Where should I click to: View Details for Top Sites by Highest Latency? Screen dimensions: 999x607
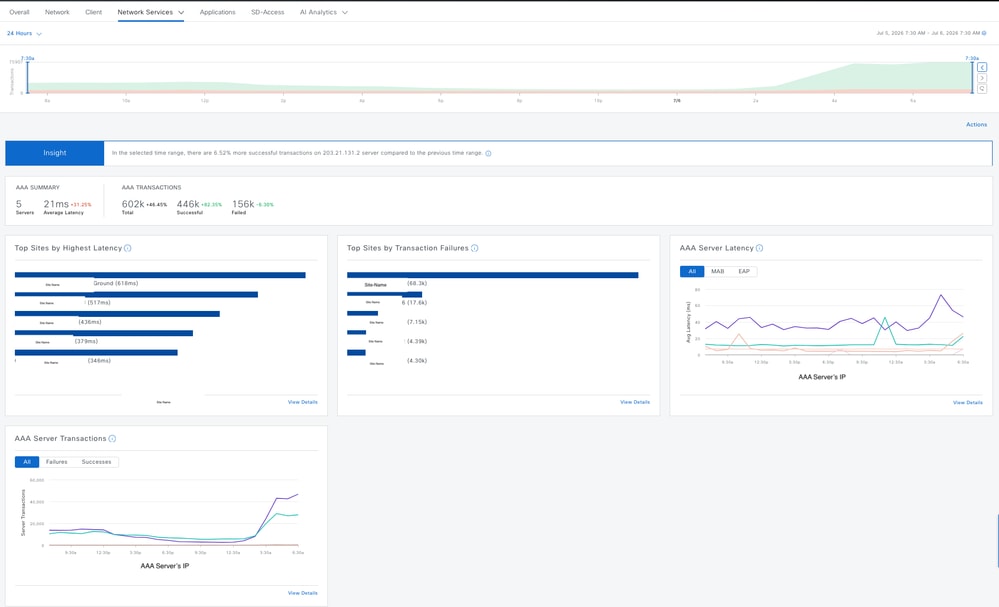[x=303, y=402]
